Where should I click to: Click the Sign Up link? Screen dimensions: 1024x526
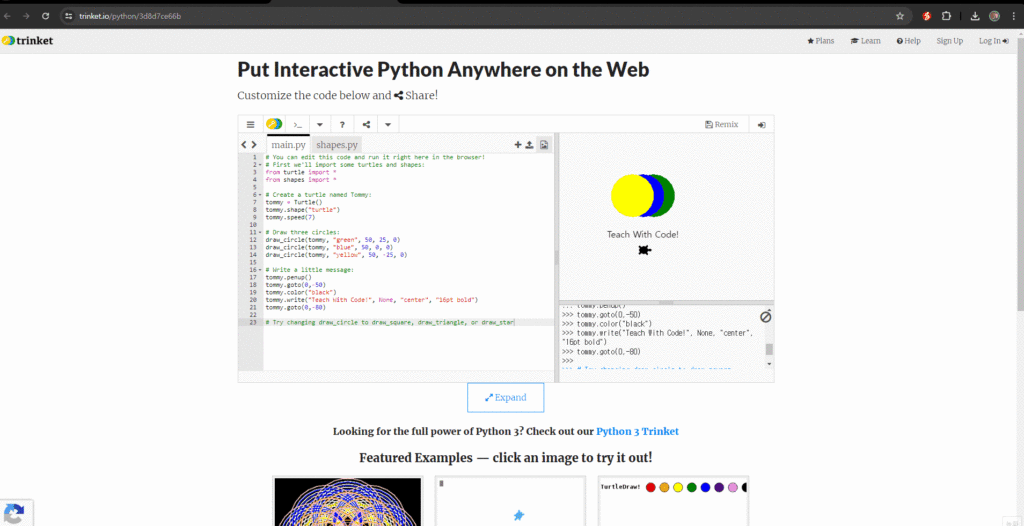[950, 41]
